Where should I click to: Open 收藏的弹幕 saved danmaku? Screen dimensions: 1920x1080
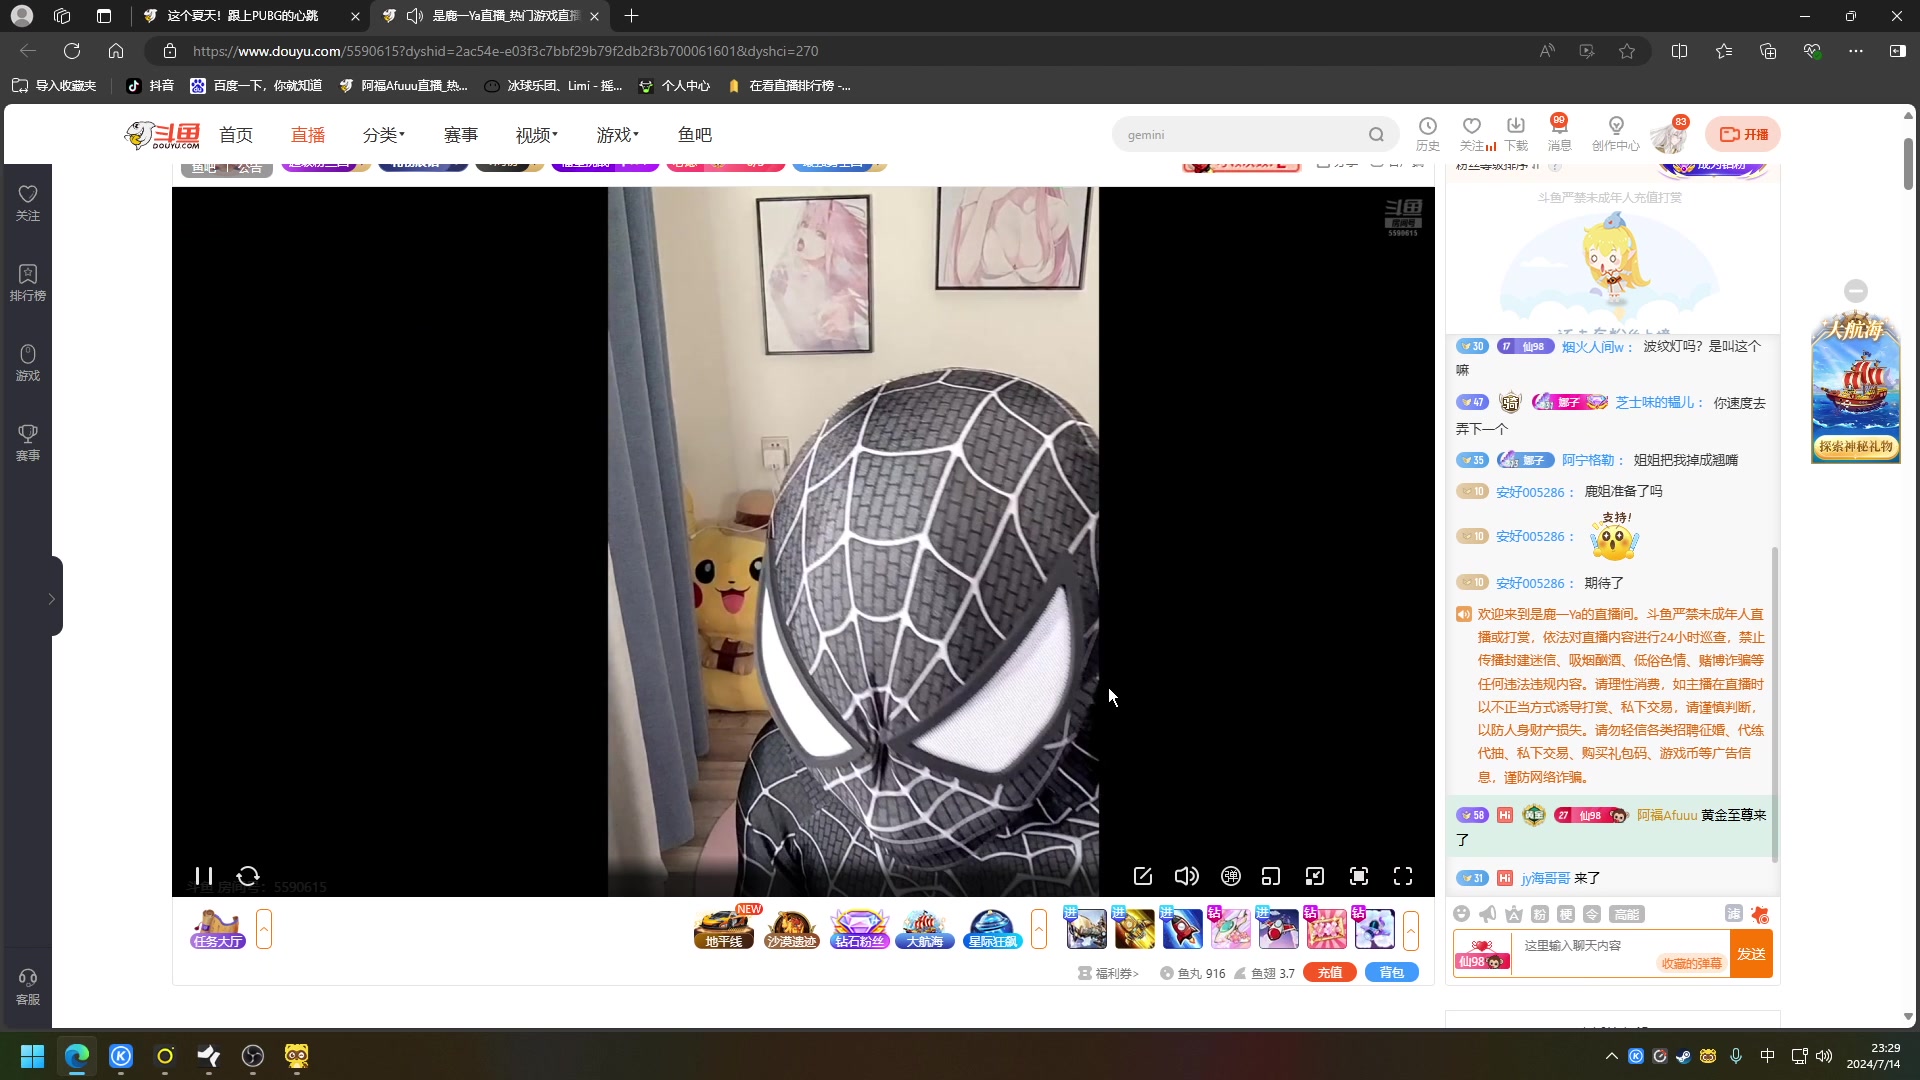tap(1691, 964)
